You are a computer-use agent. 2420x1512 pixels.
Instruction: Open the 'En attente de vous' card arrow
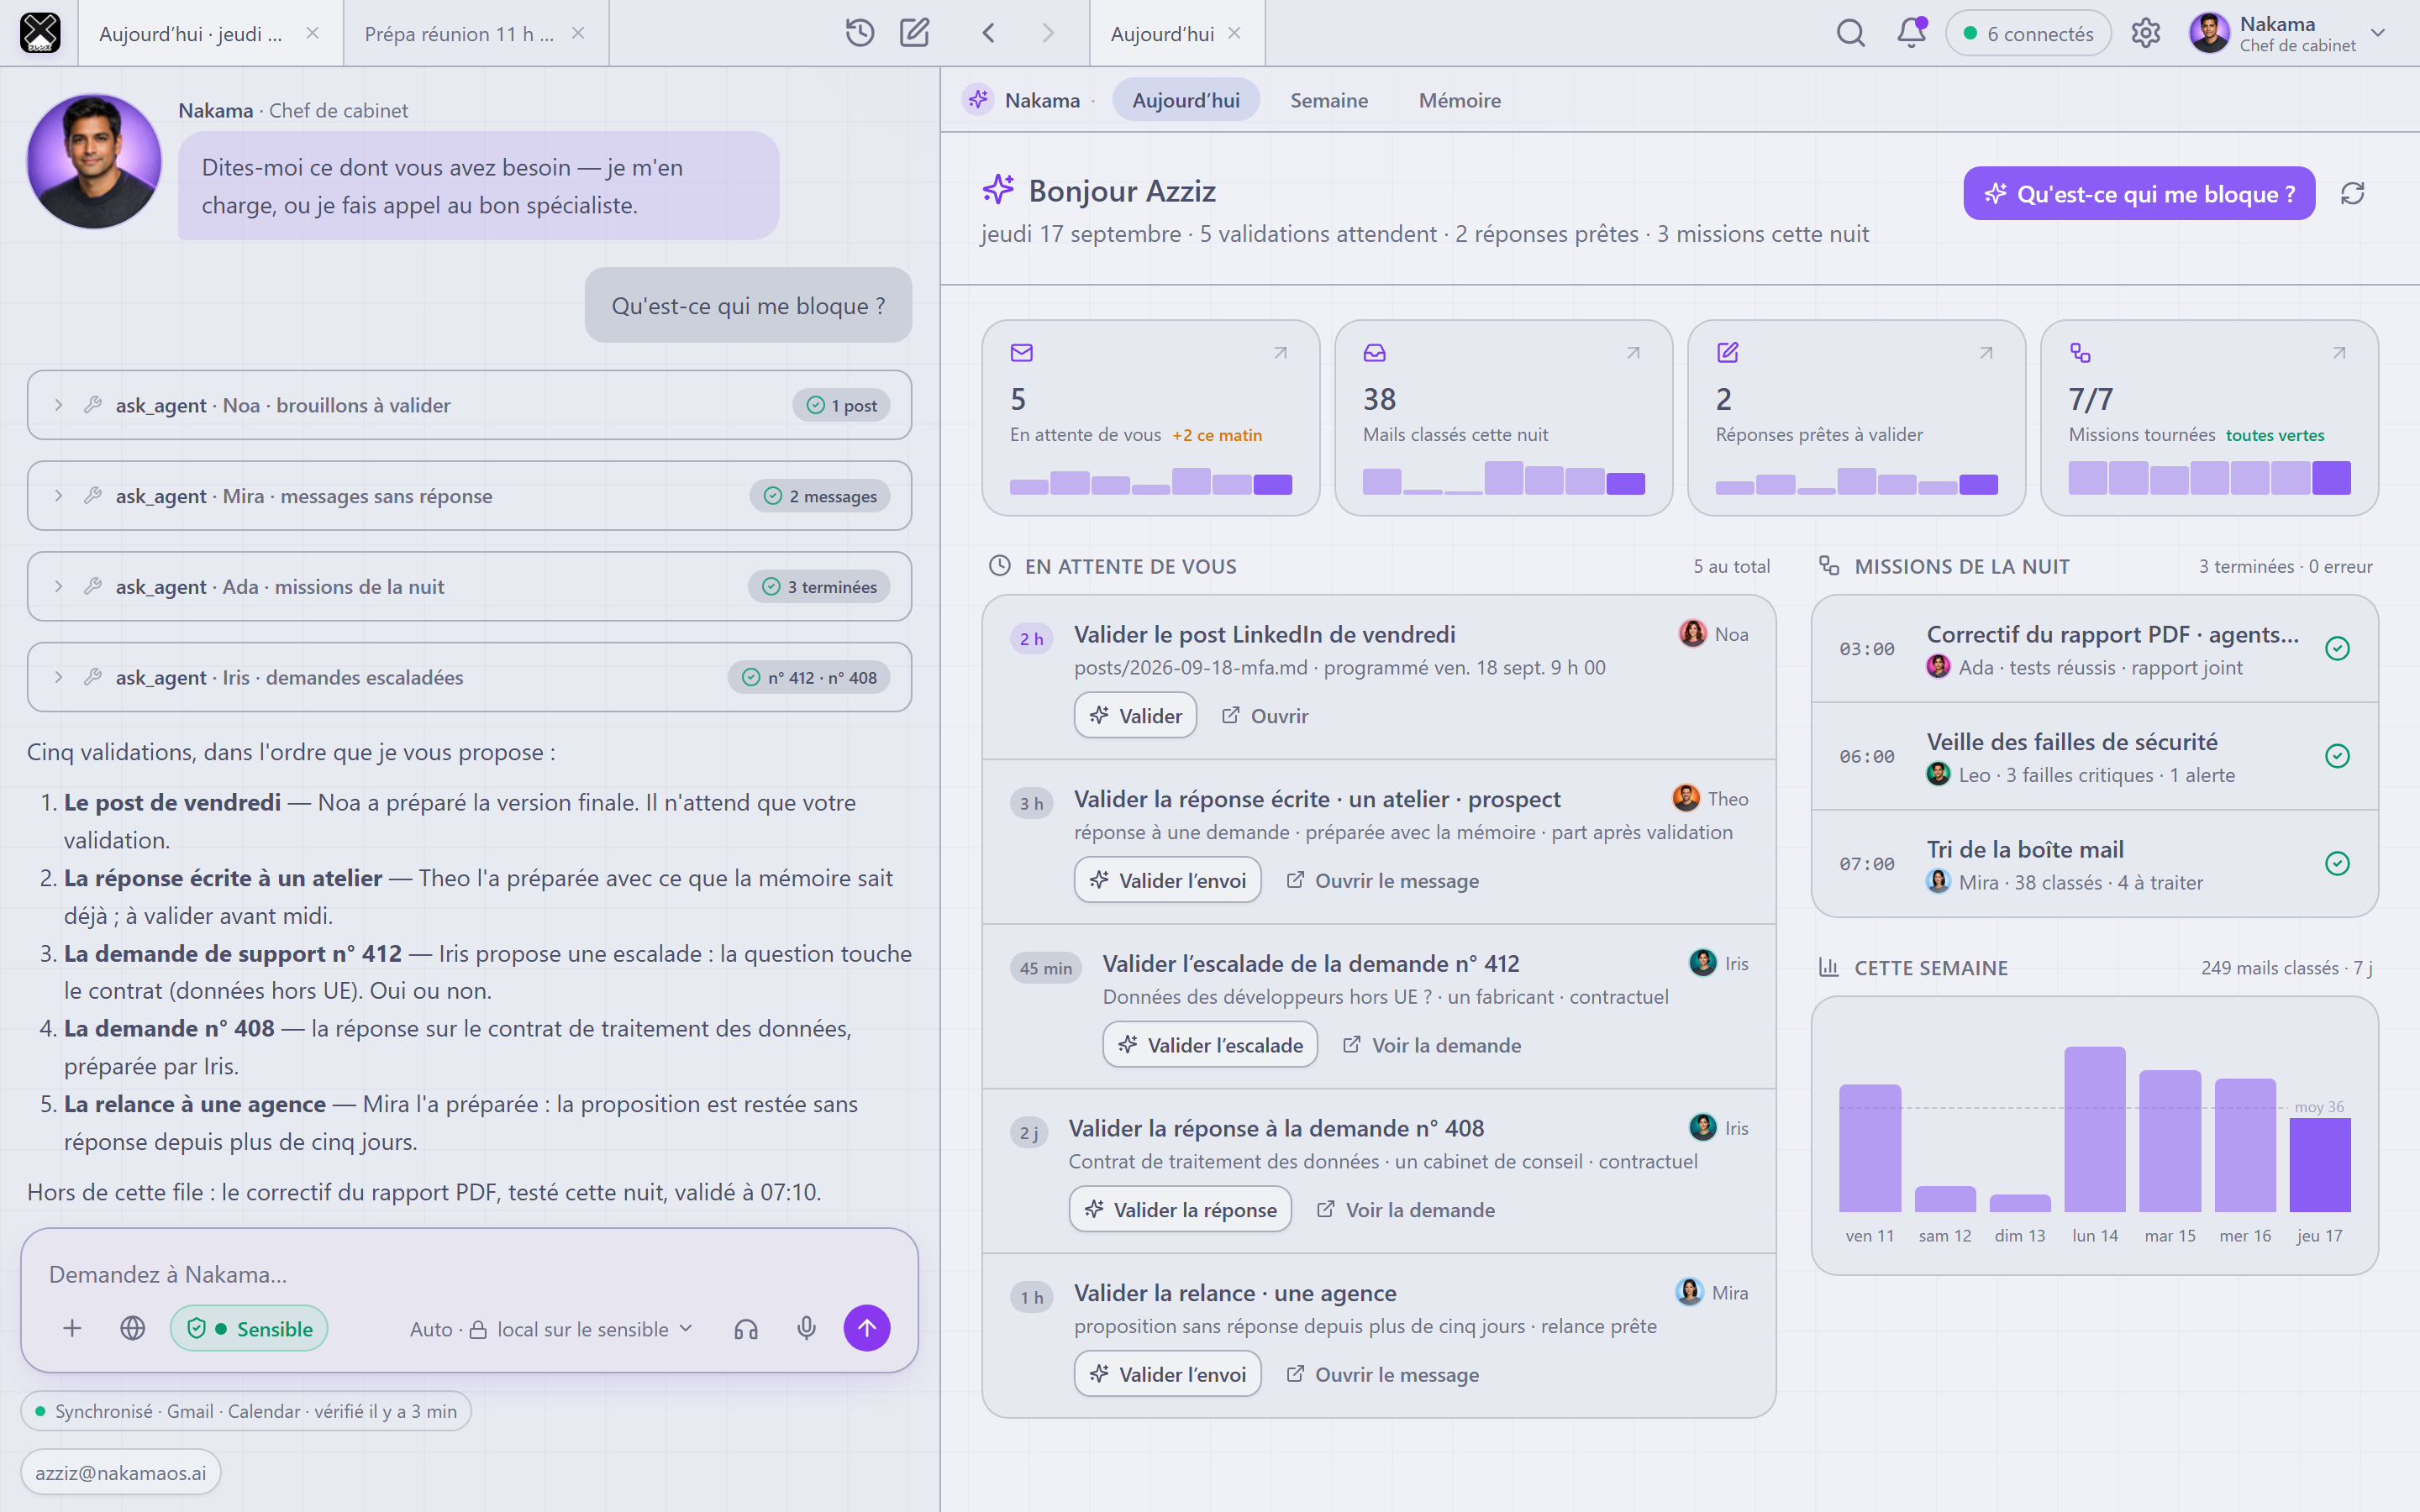point(1280,353)
